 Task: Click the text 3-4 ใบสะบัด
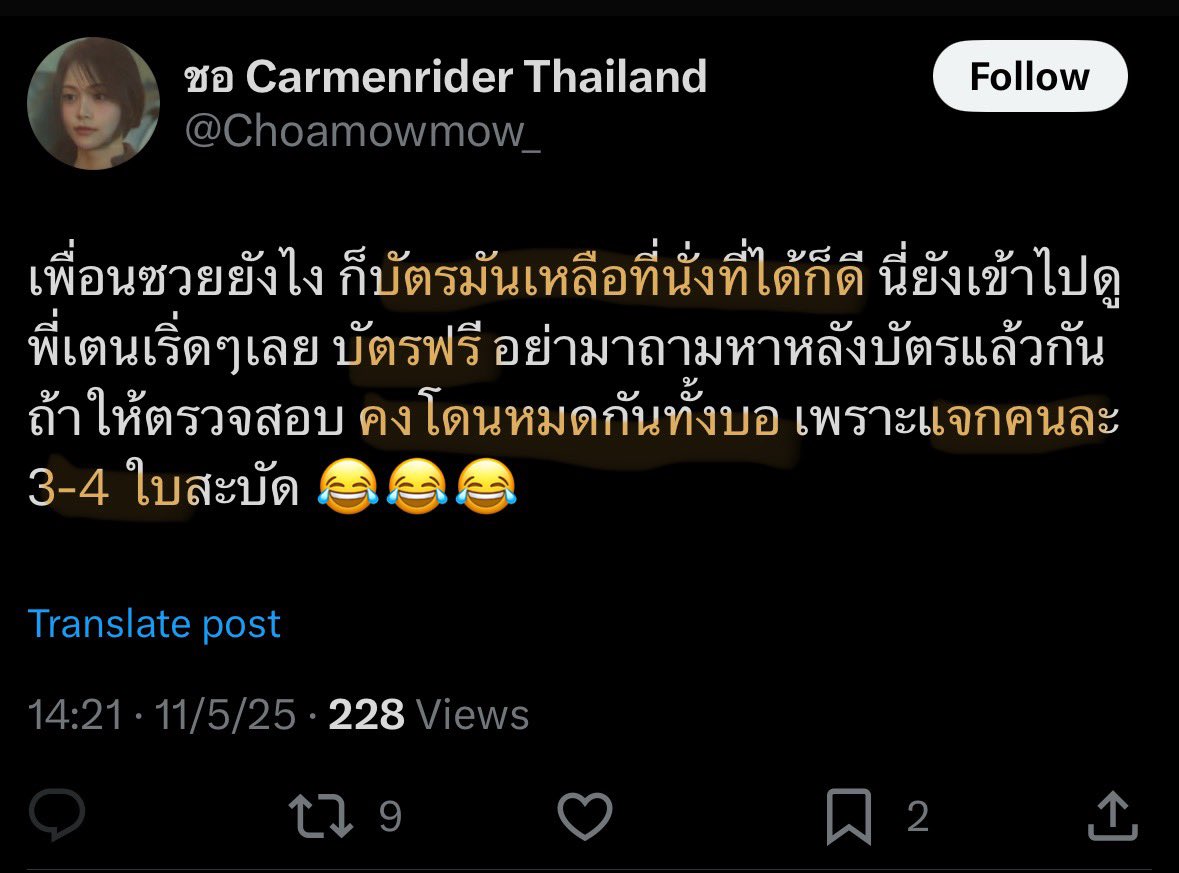tap(163, 489)
